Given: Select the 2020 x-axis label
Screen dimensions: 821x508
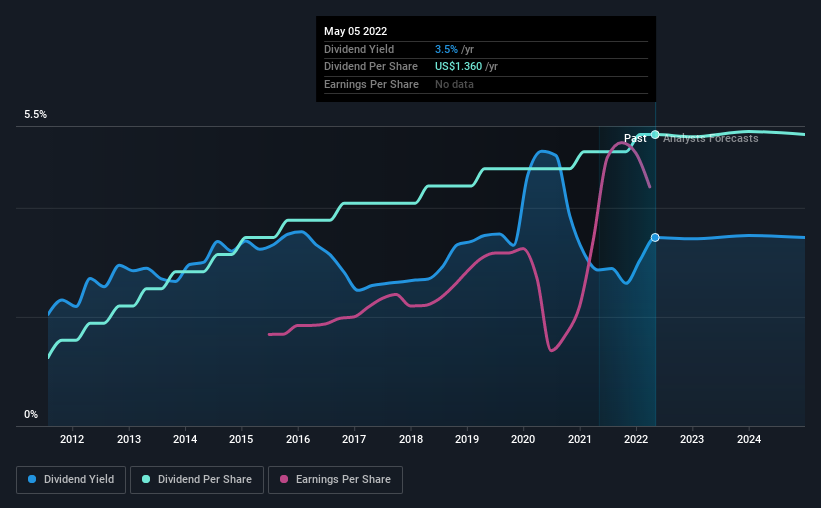Looking at the screenshot, I should click(x=523, y=439).
